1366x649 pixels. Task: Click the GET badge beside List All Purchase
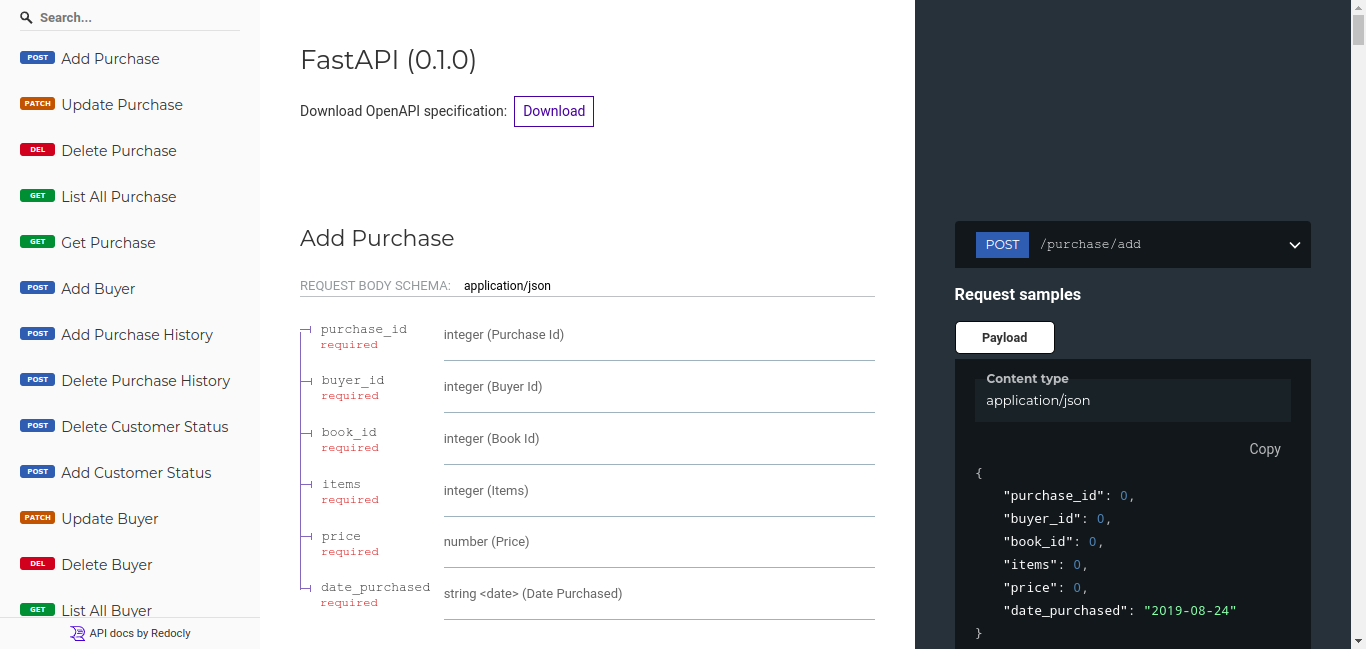tap(37, 195)
